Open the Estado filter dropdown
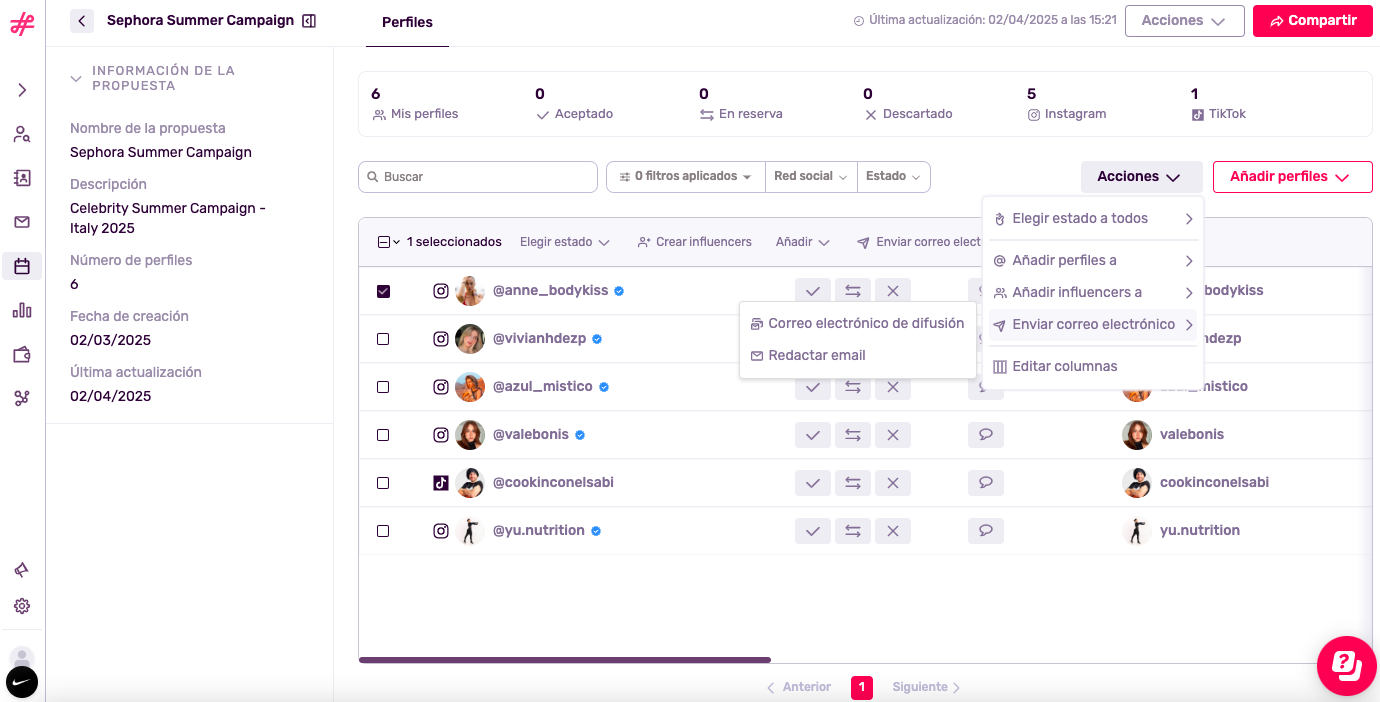 [893, 177]
